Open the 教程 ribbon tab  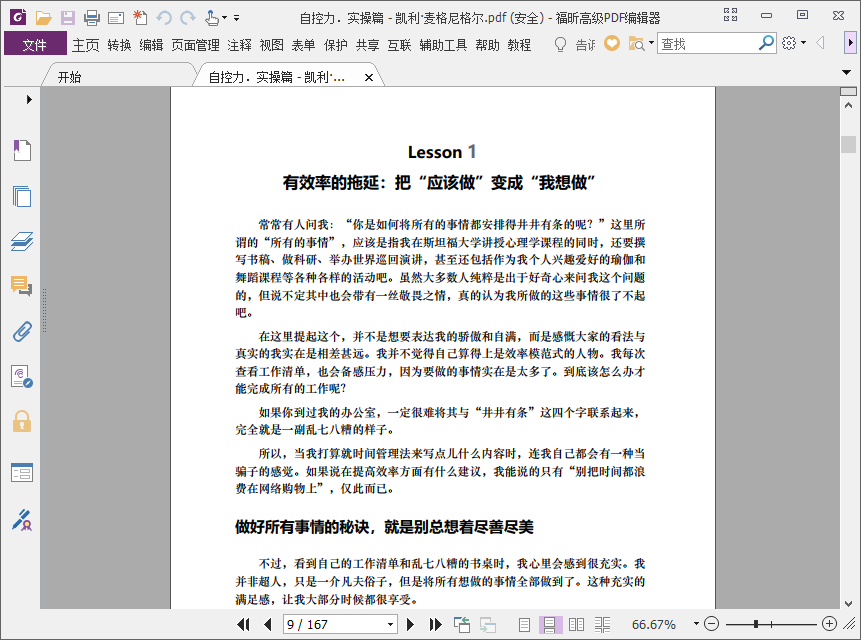tap(519, 45)
